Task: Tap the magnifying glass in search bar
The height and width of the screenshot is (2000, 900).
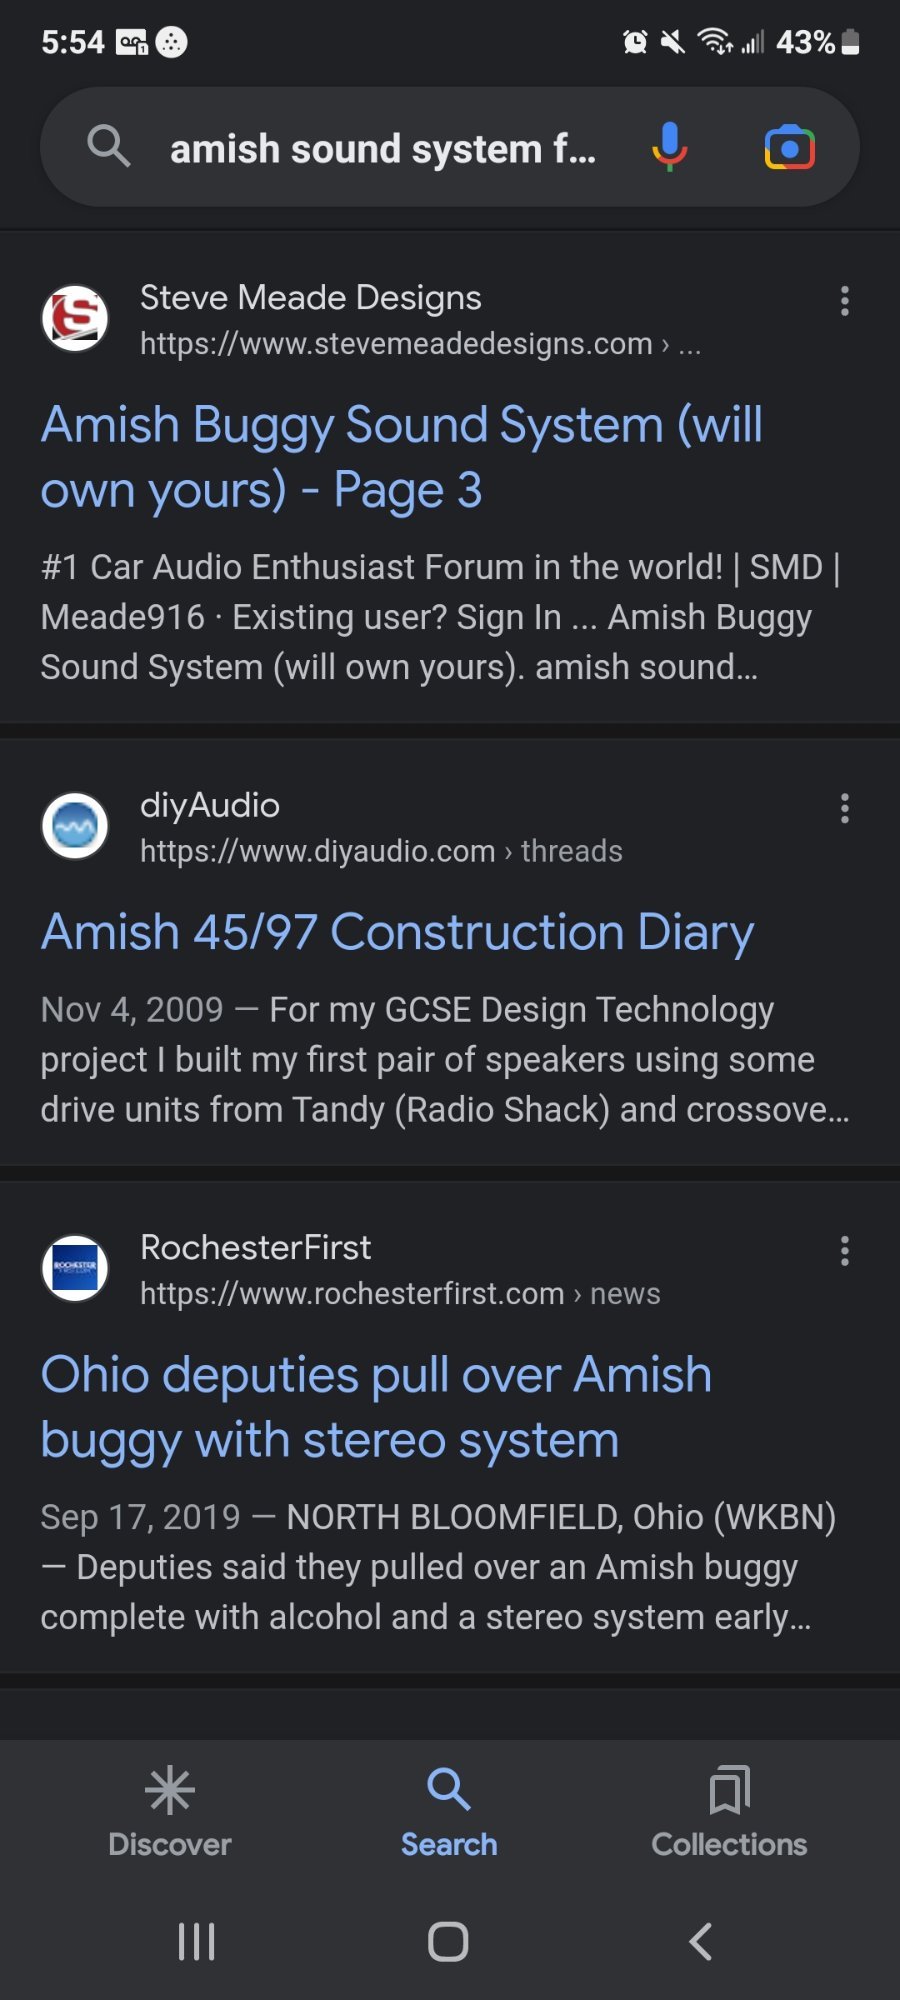Action: pyautogui.click(x=108, y=147)
